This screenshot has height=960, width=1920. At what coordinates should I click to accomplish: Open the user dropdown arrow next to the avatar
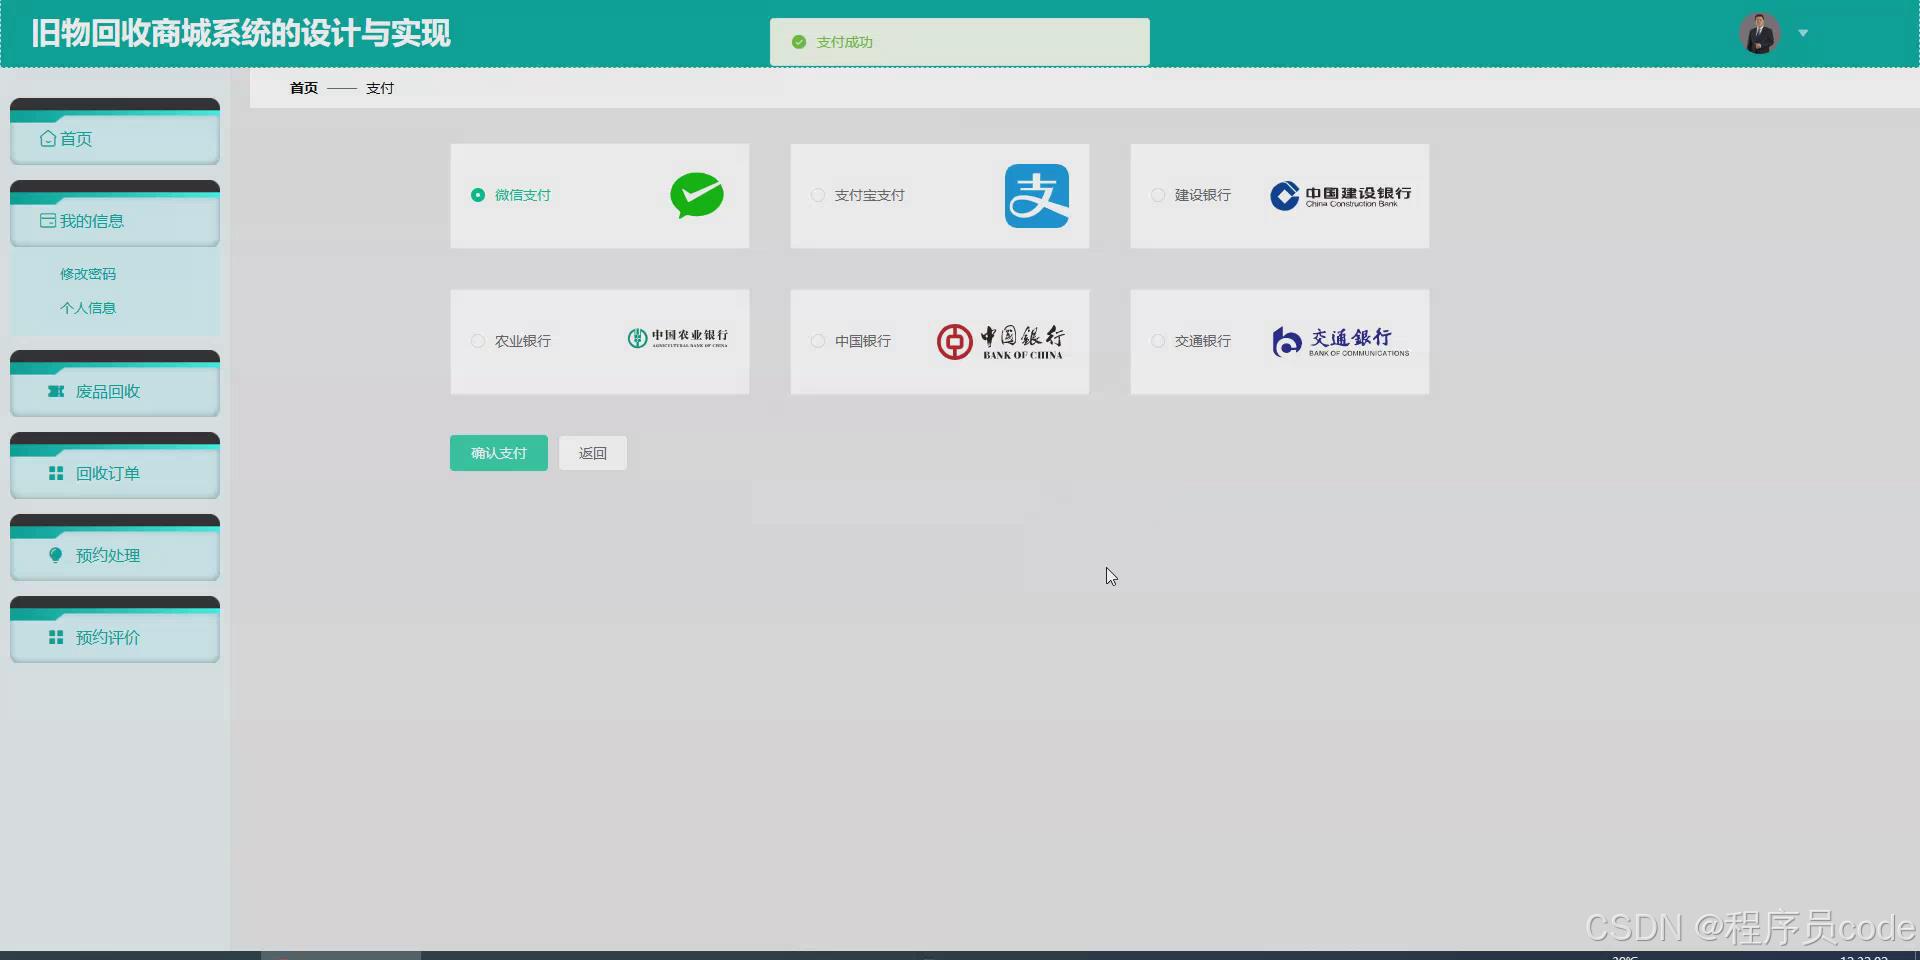(x=1803, y=33)
